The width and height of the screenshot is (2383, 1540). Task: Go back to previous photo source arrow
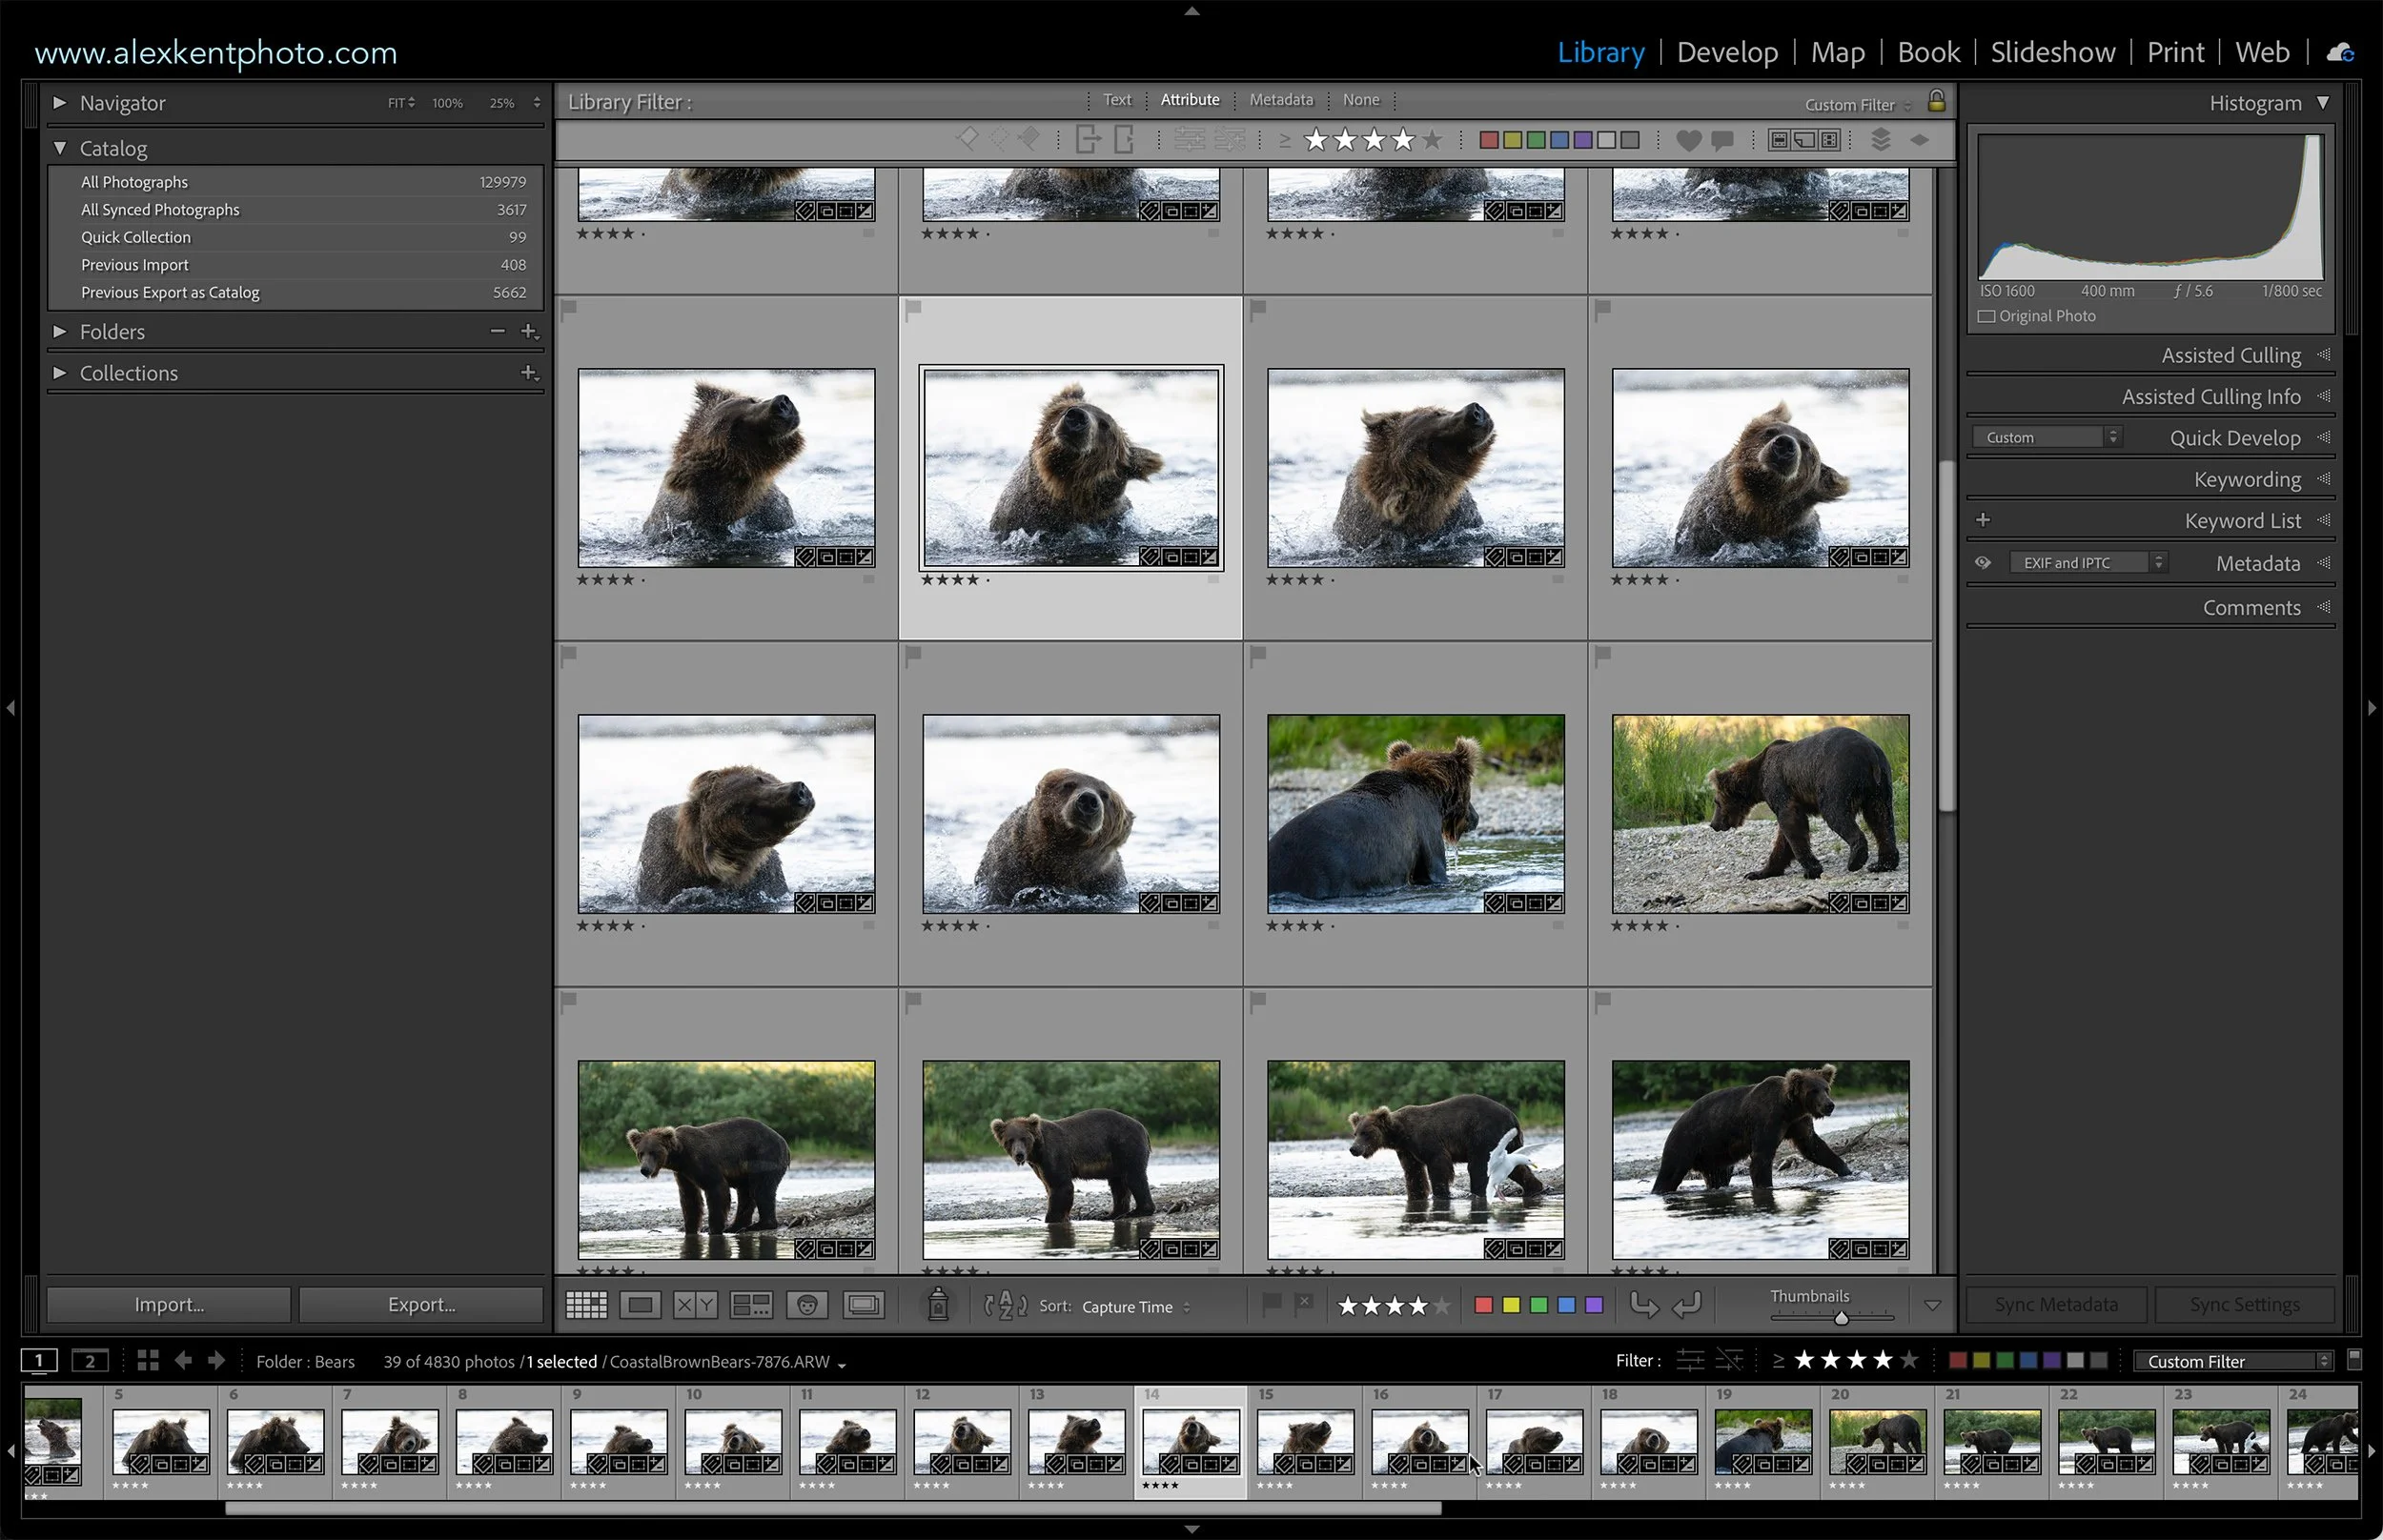click(x=183, y=1361)
